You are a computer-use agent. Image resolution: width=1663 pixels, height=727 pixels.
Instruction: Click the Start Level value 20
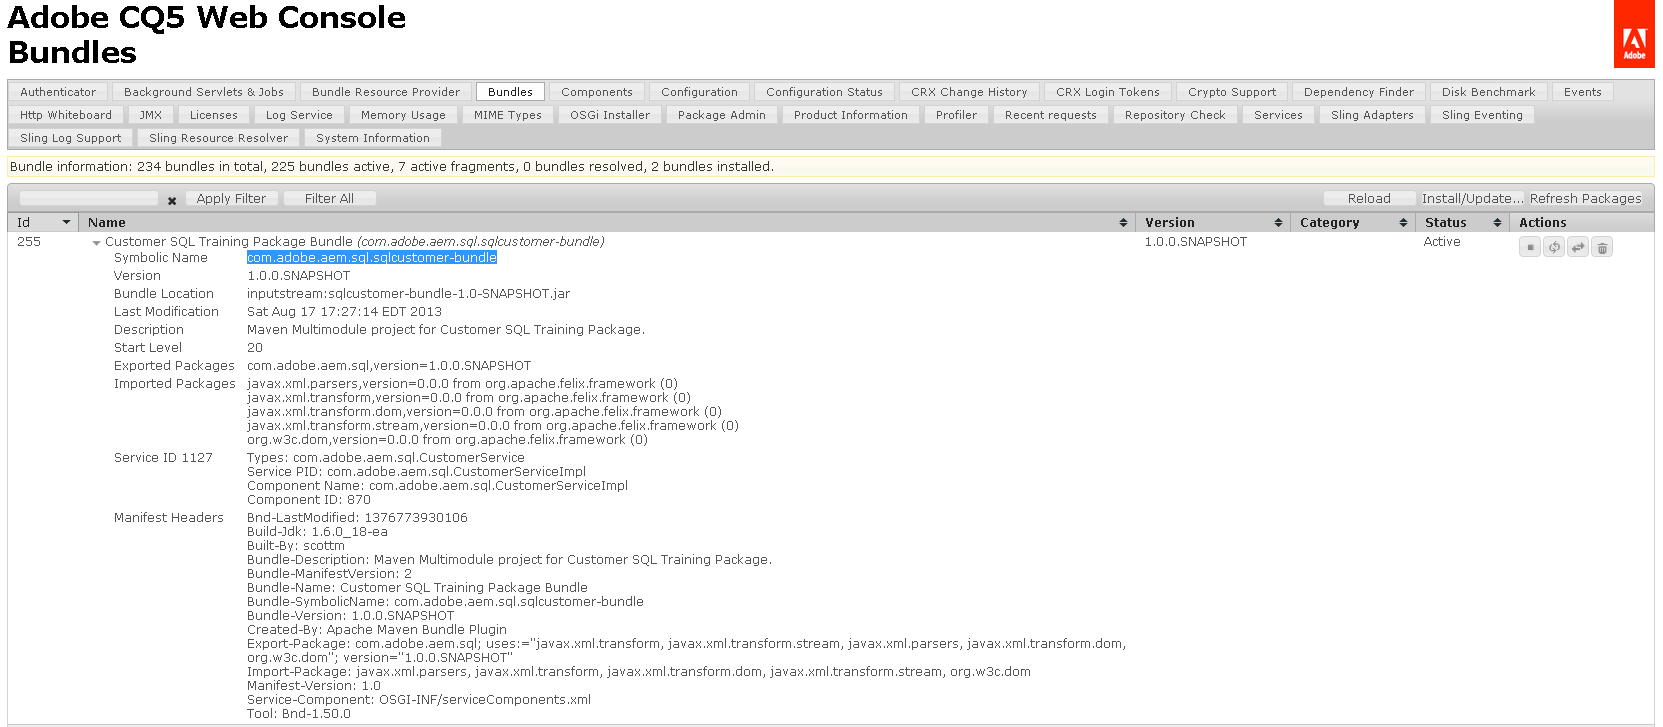pos(255,348)
